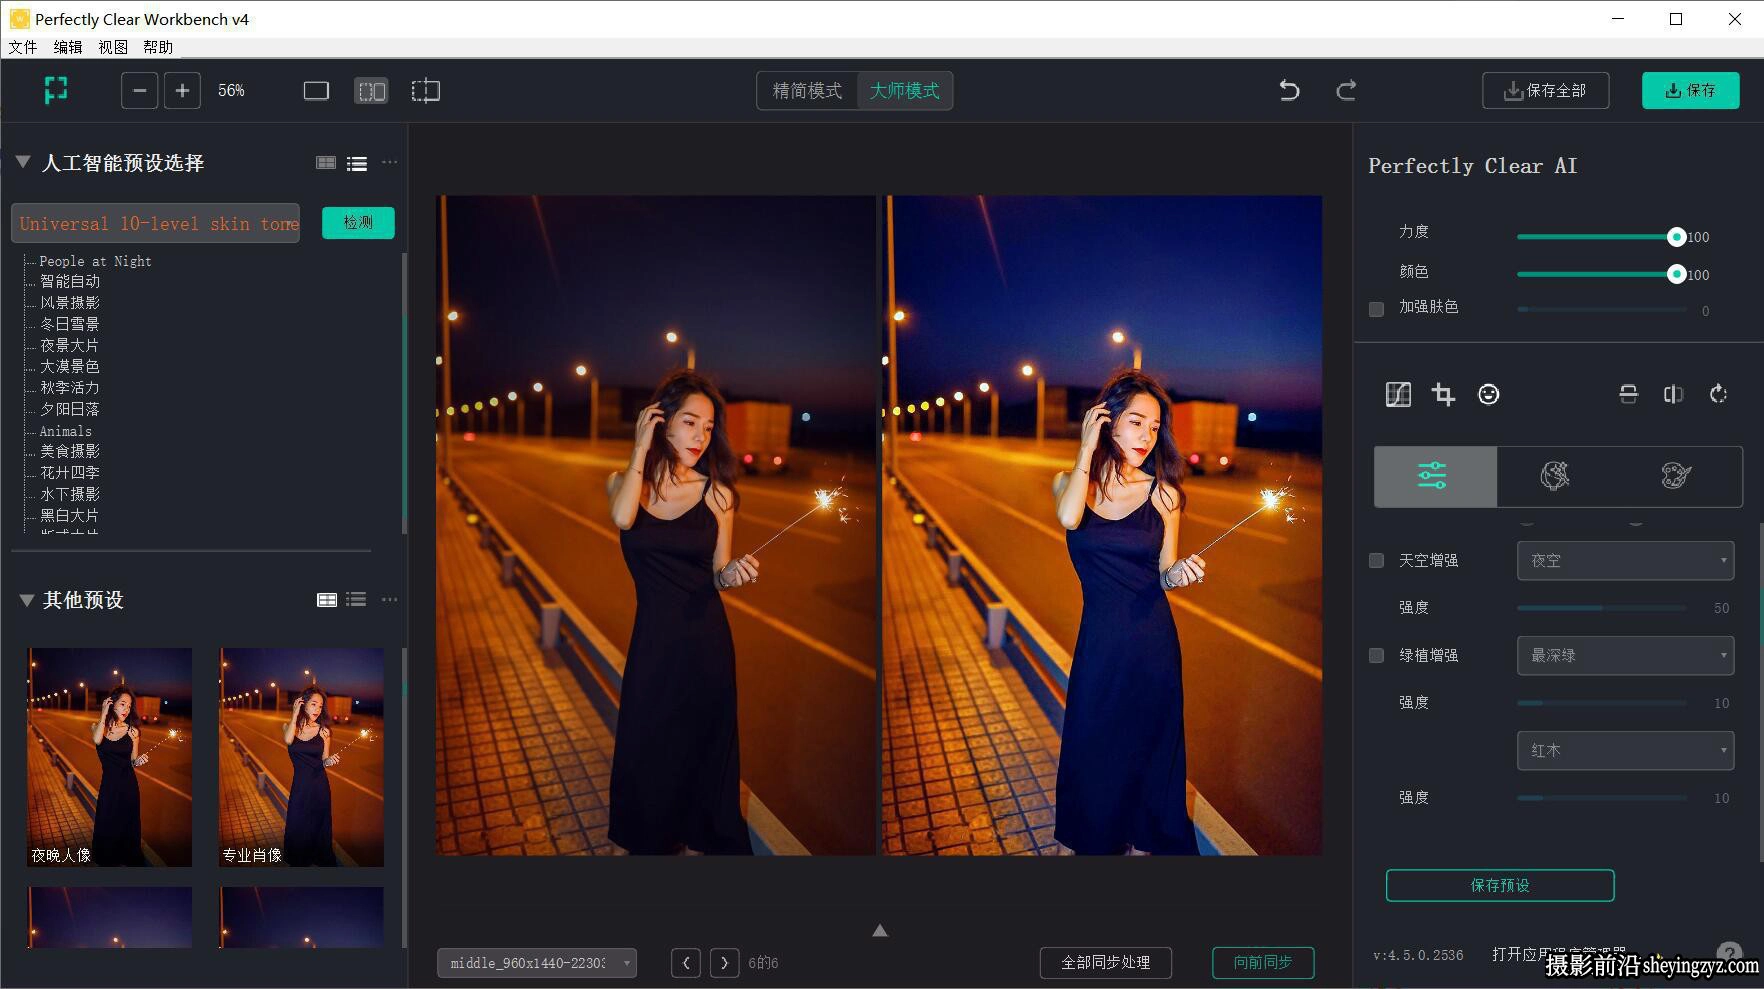
Task: Zoom out with the minus button
Action: pos(140,91)
